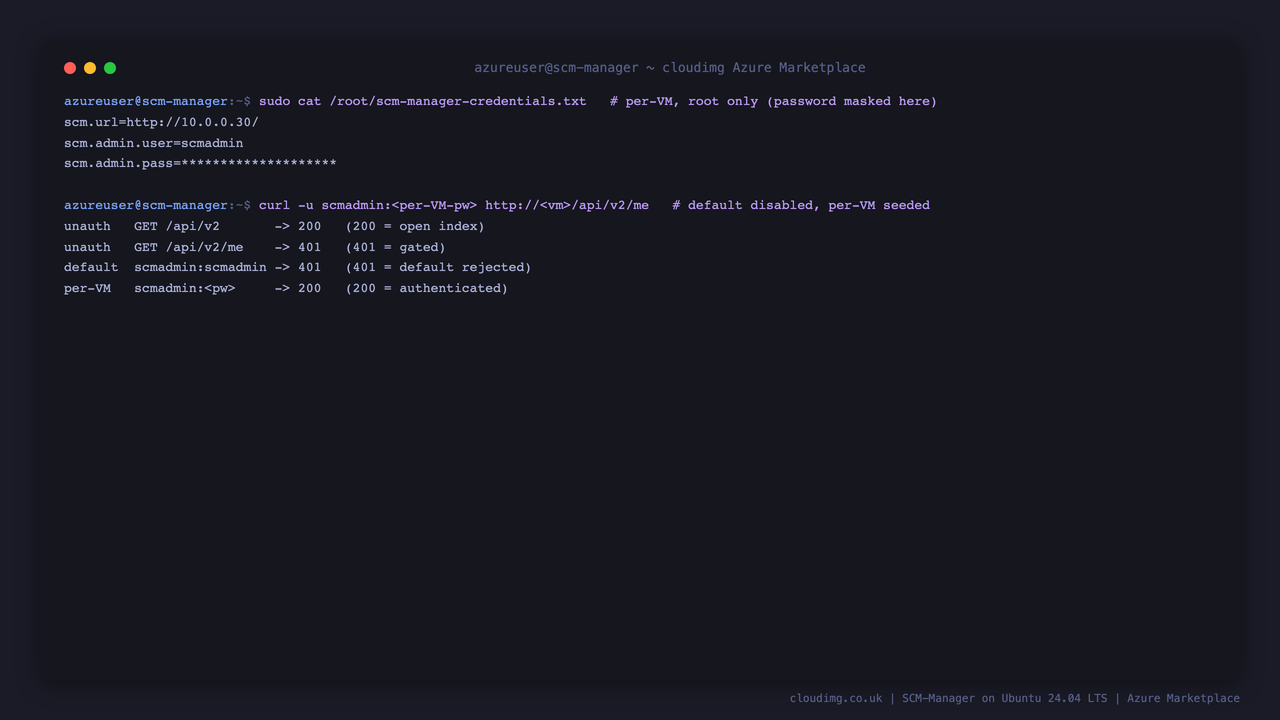Screen dimensions: 1280x720
Task: Click the comment '# per-VM, root only (password masked here)'
Action: pos(773,101)
